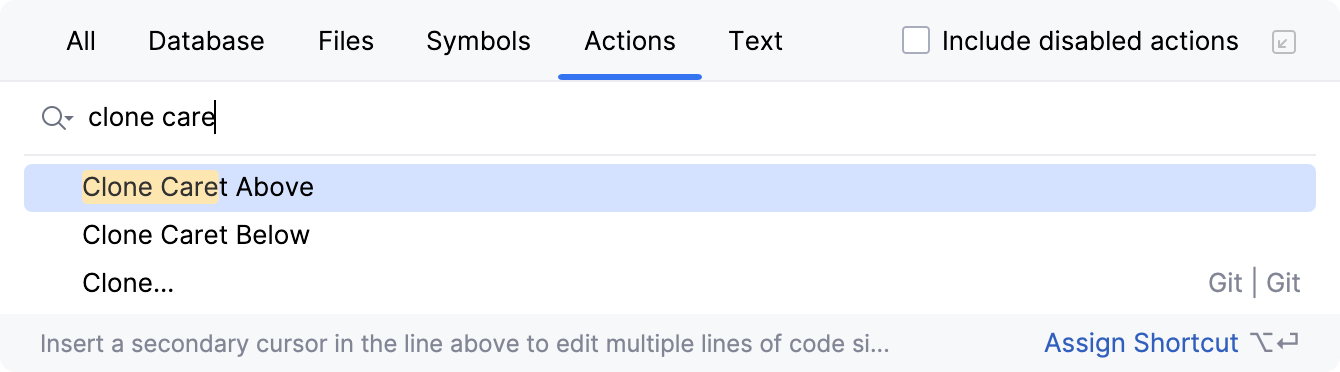Viewport: 1340px width, 372px height.
Task: Select the Actions tab
Action: (630, 41)
